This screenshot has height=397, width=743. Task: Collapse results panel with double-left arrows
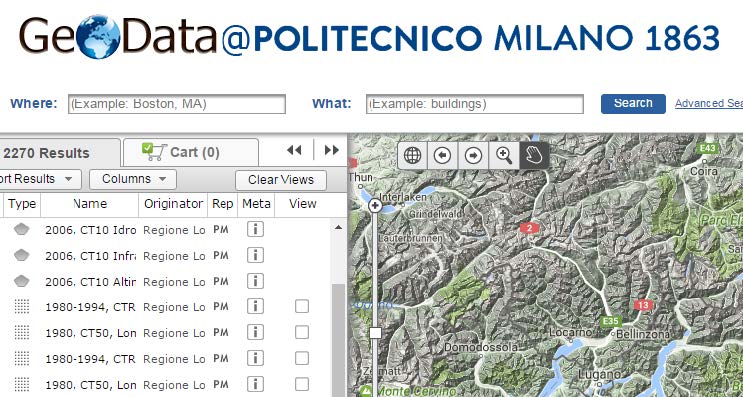[x=294, y=150]
